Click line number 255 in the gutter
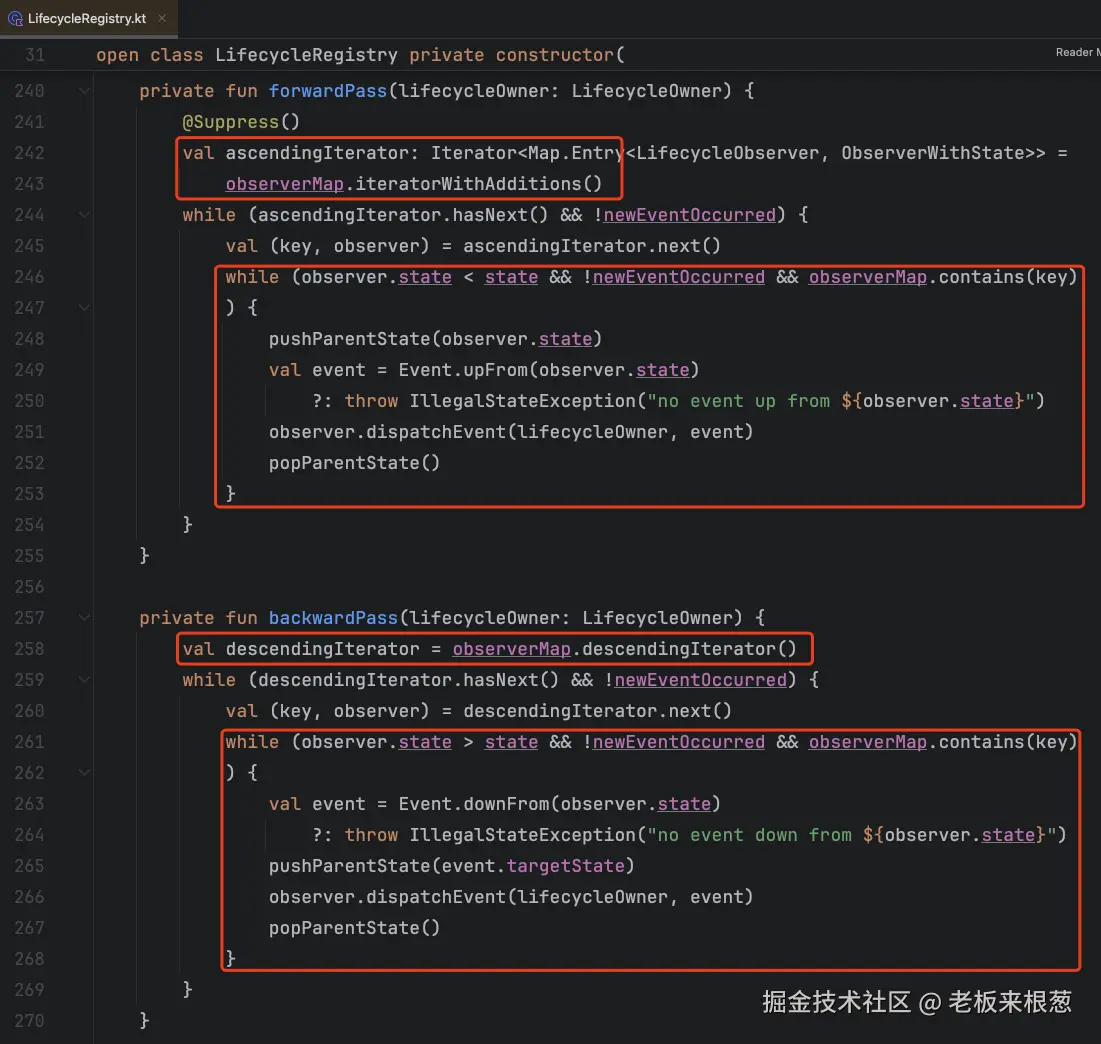Screen dimensions: 1101x1044 point(29,555)
